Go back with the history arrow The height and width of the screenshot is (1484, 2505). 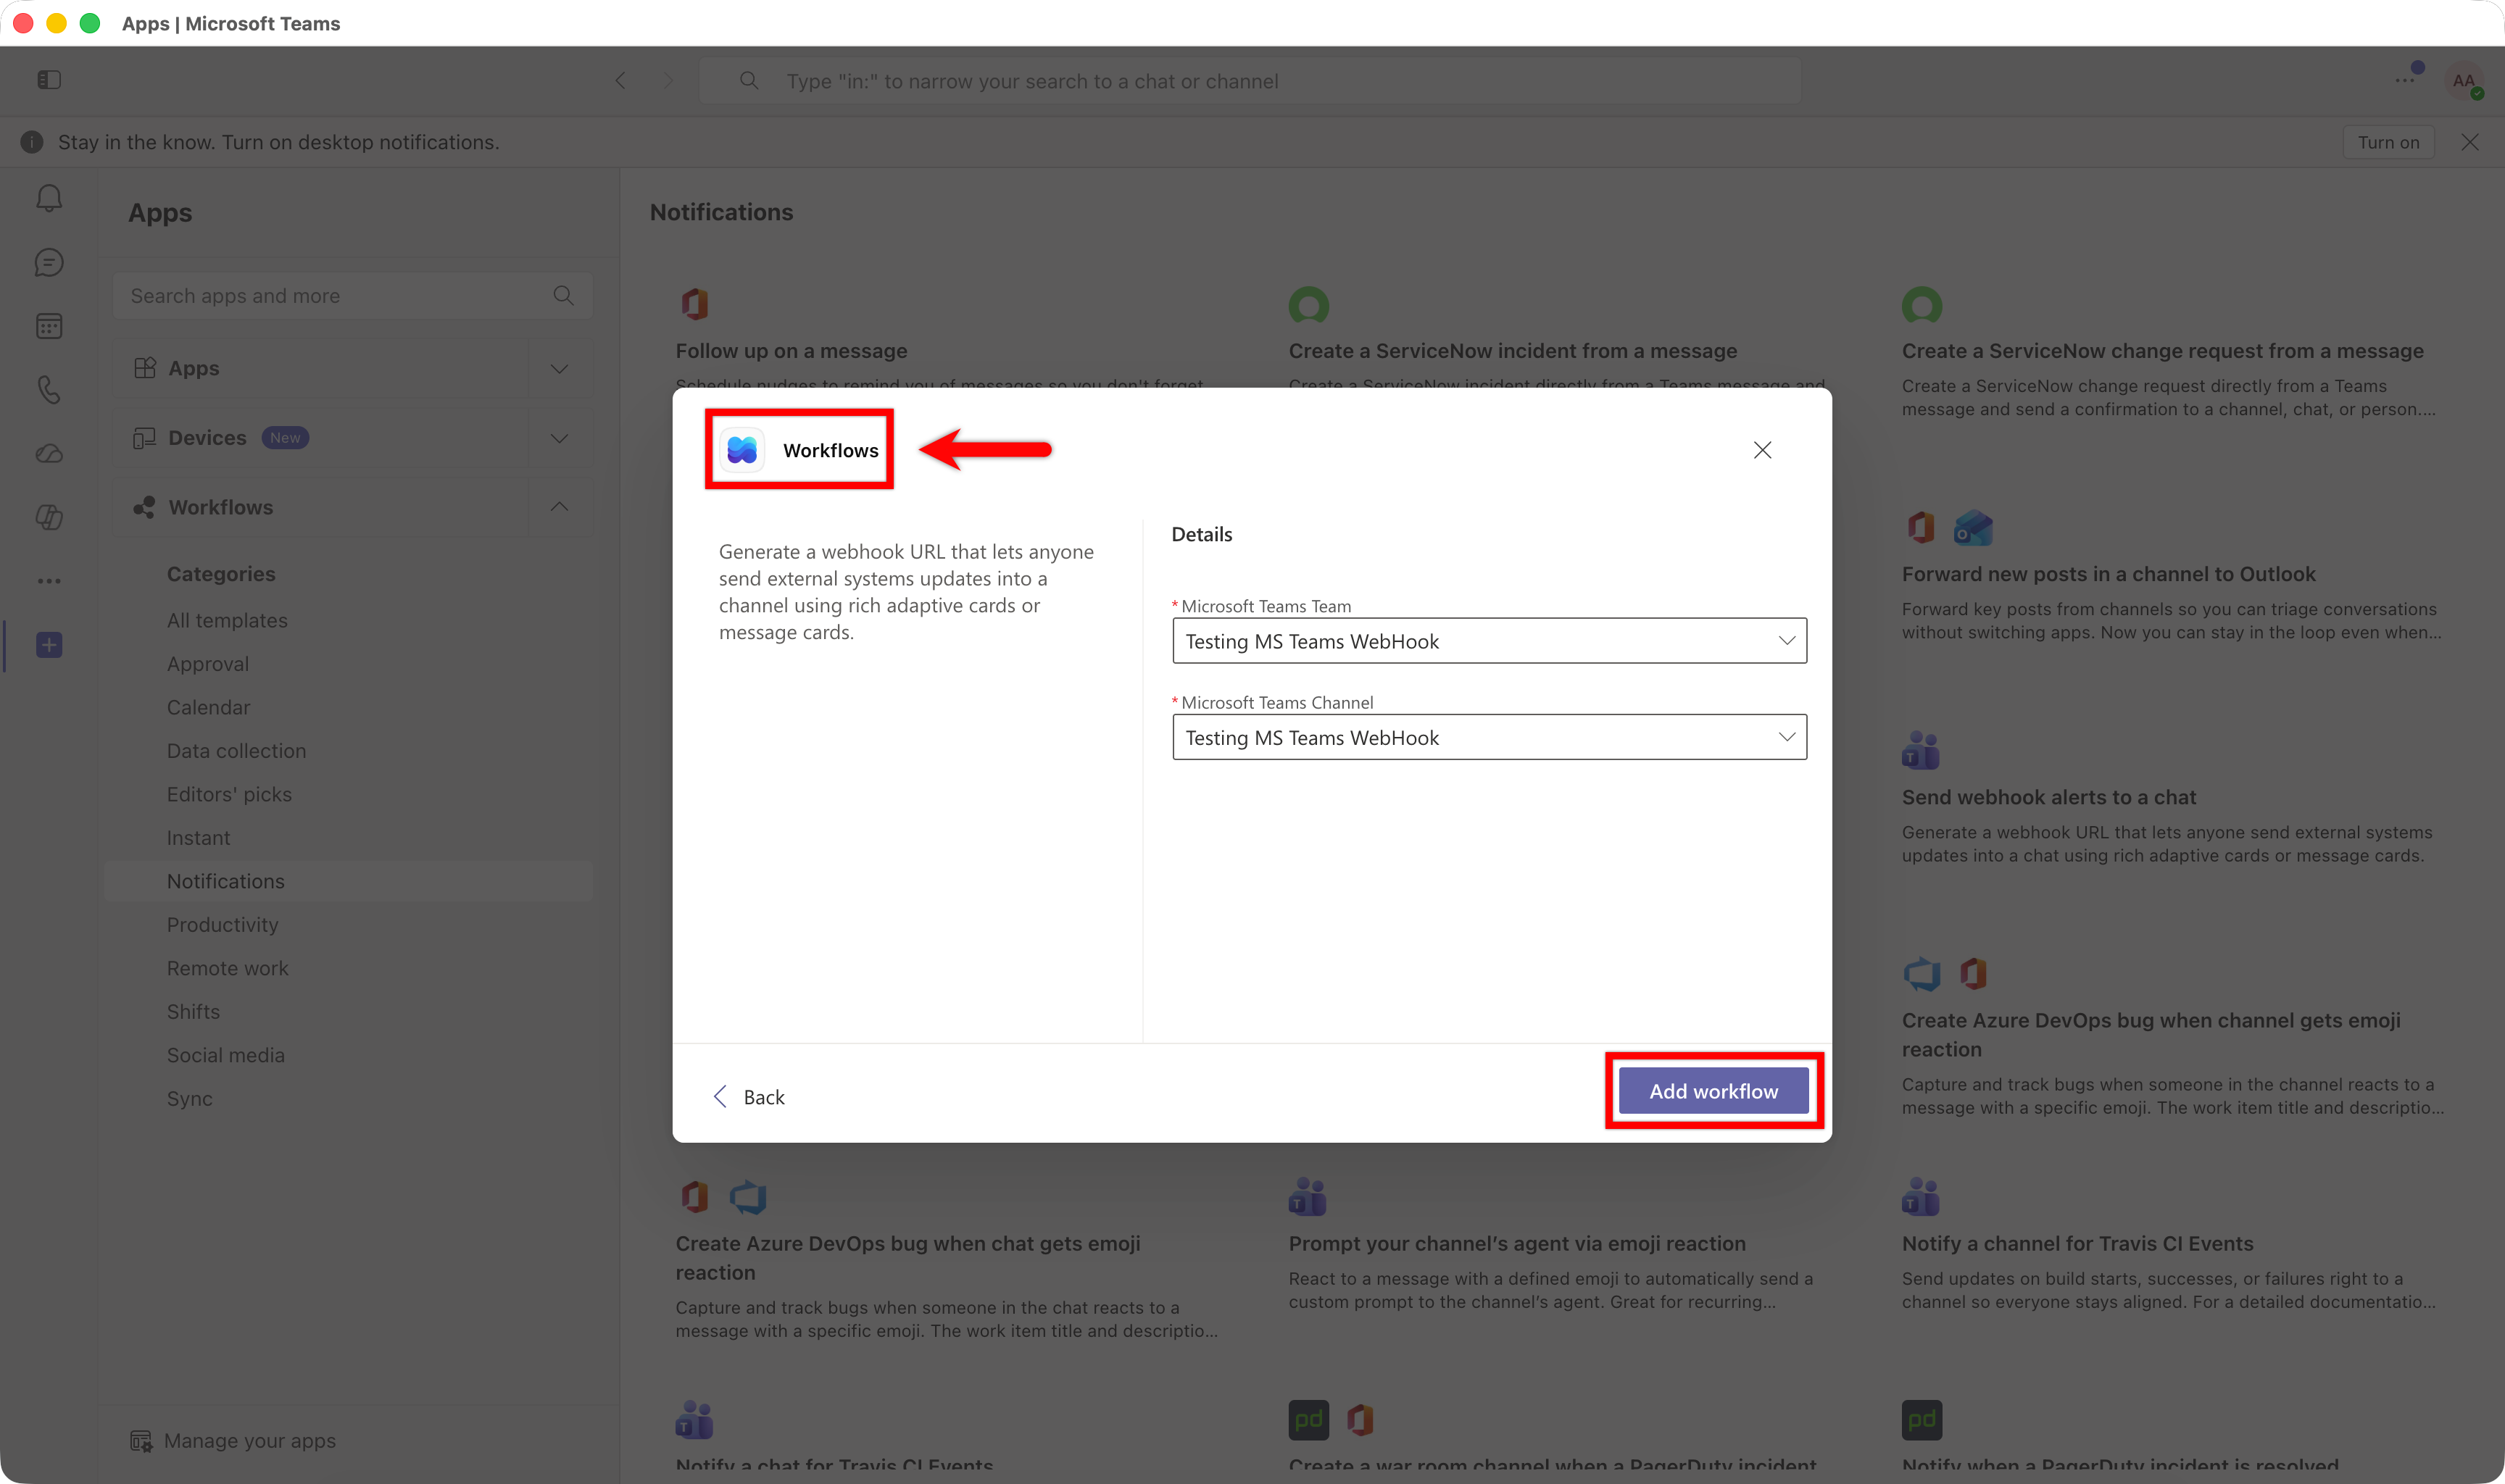621,81
